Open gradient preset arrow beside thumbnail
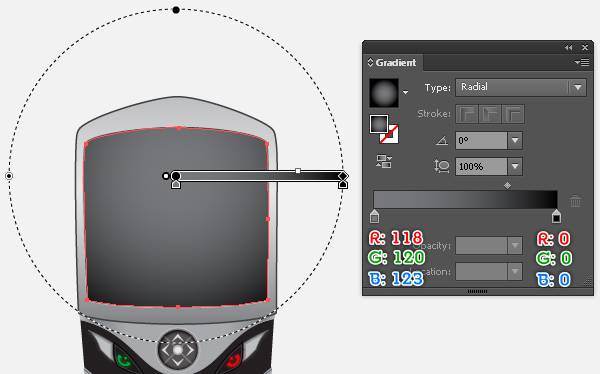Screen dimensions: 600x374 (405, 92)
